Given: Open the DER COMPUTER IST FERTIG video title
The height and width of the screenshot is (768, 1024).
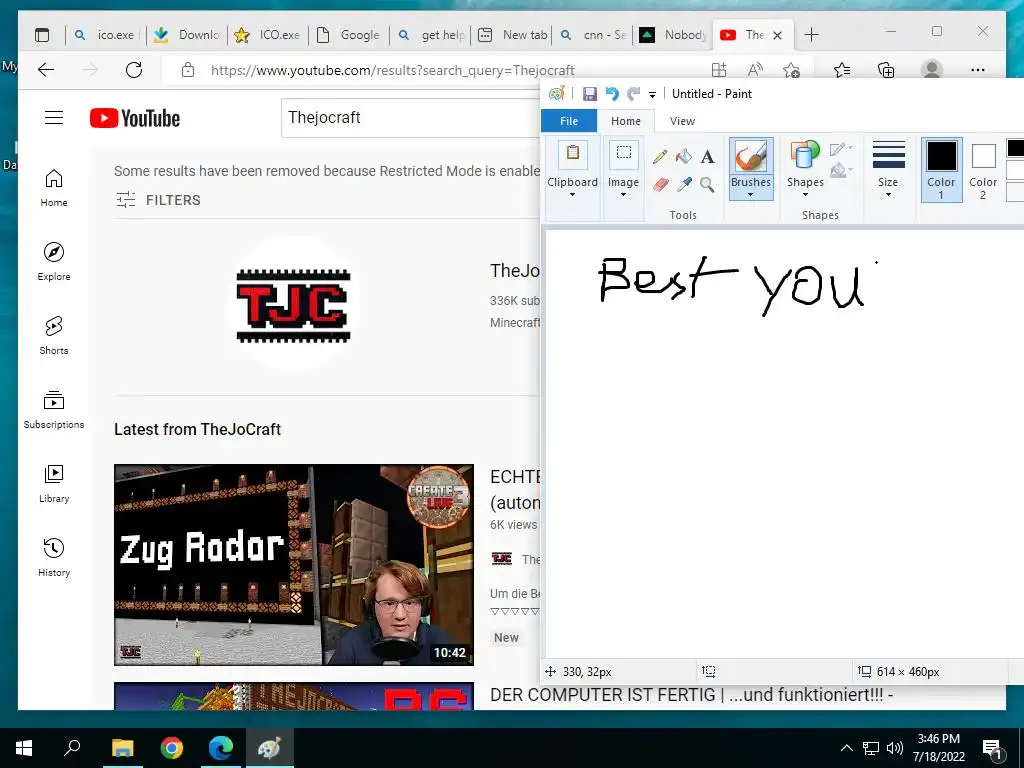Looking at the screenshot, I should (691, 695).
